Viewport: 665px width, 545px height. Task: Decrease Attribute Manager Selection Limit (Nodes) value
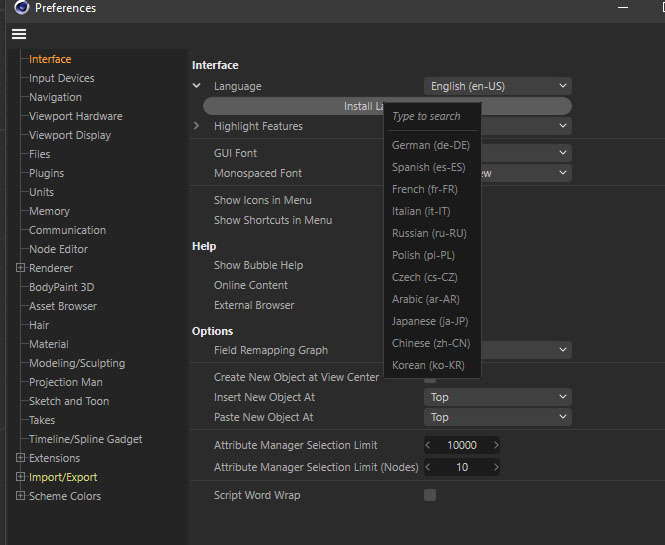click(429, 467)
